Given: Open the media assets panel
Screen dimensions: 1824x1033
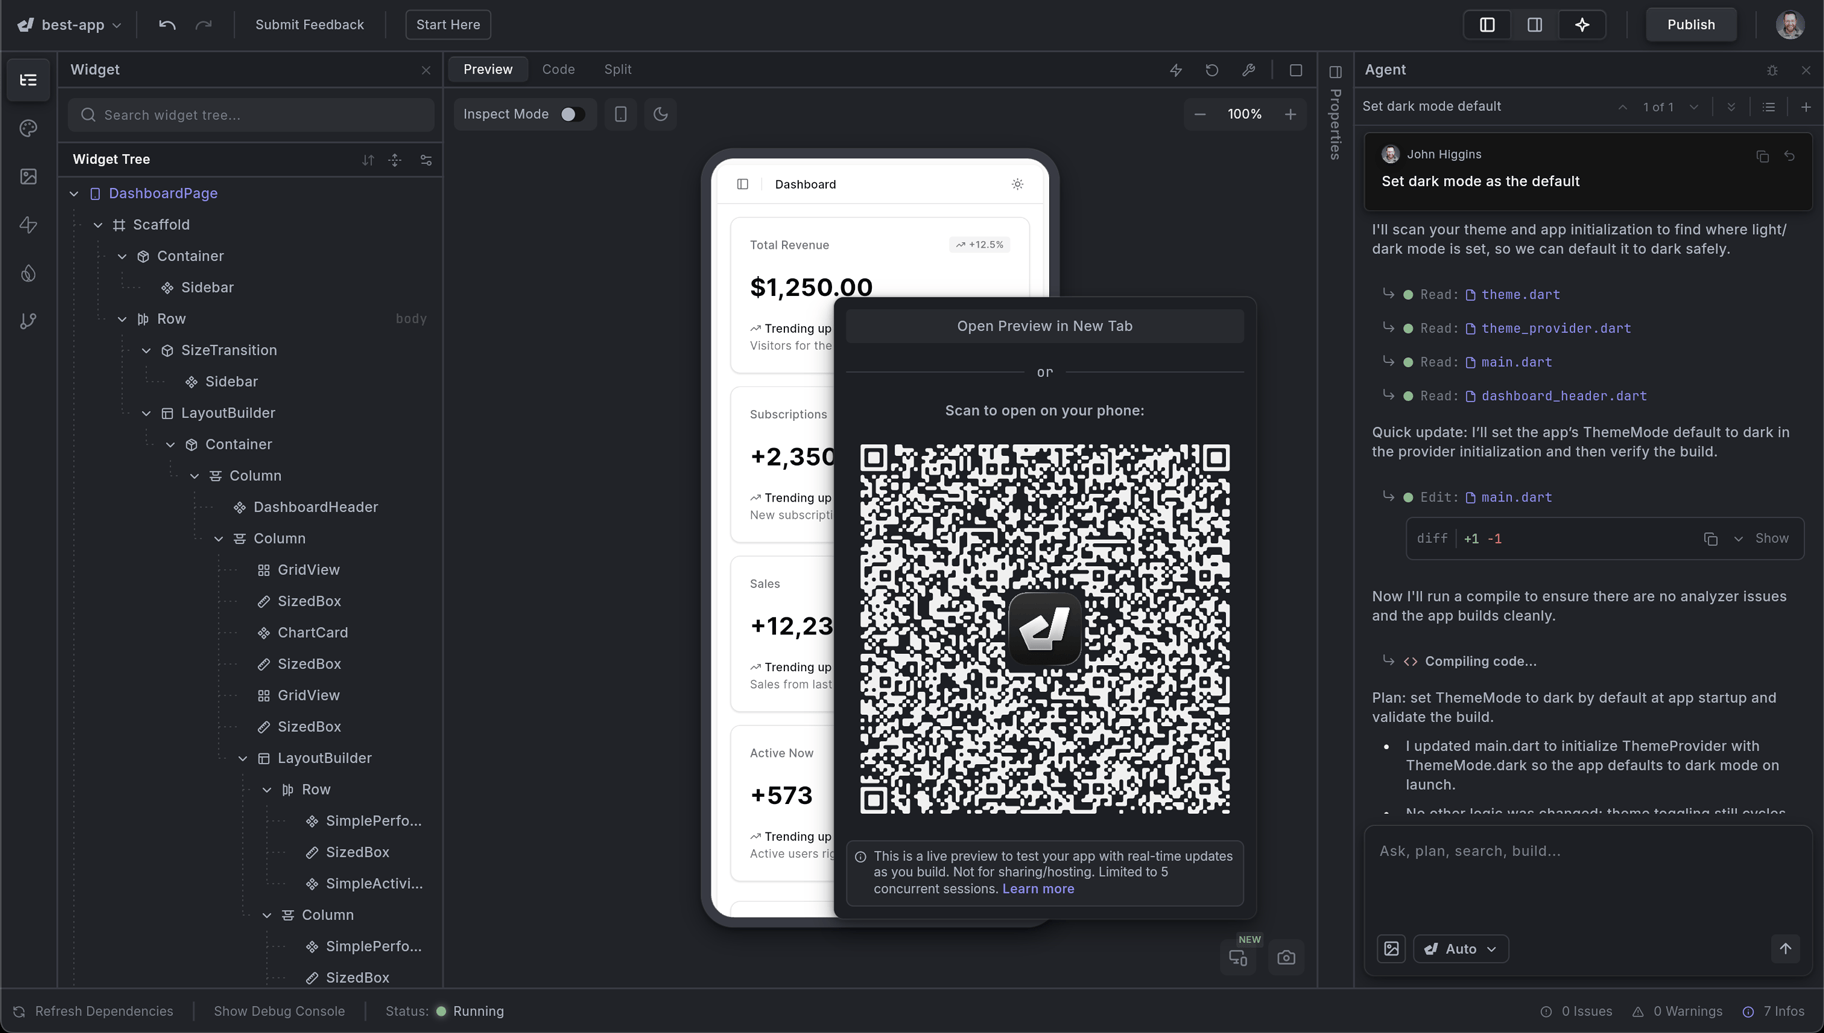Looking at the screenshot, I should [x=28, y=176].
